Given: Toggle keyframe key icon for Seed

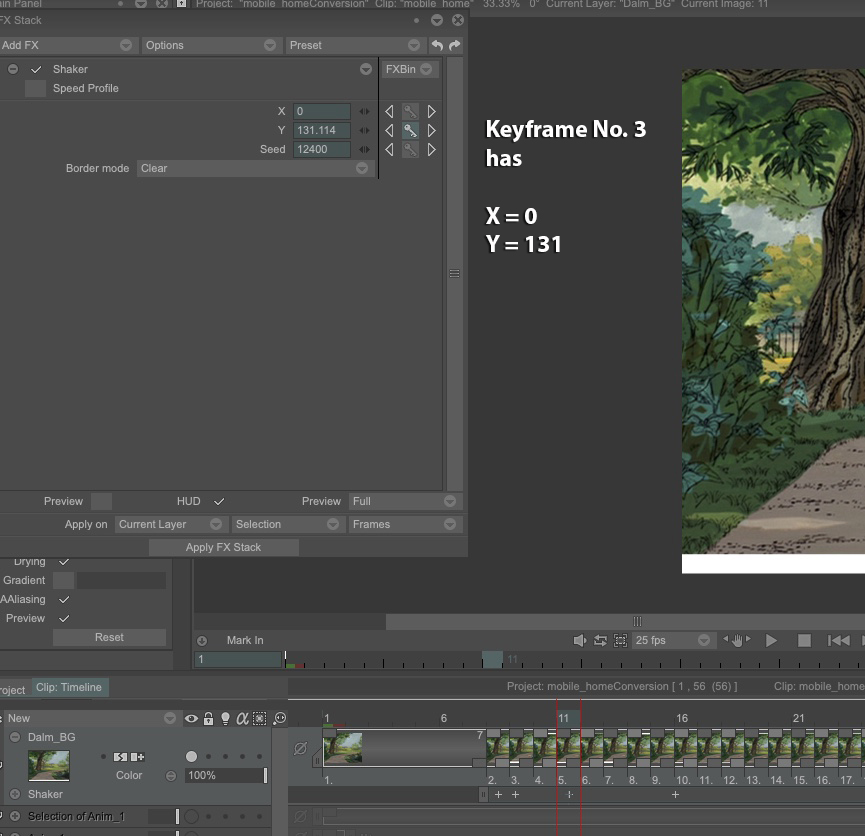Looking at the screenshot, I should point(410,150).
